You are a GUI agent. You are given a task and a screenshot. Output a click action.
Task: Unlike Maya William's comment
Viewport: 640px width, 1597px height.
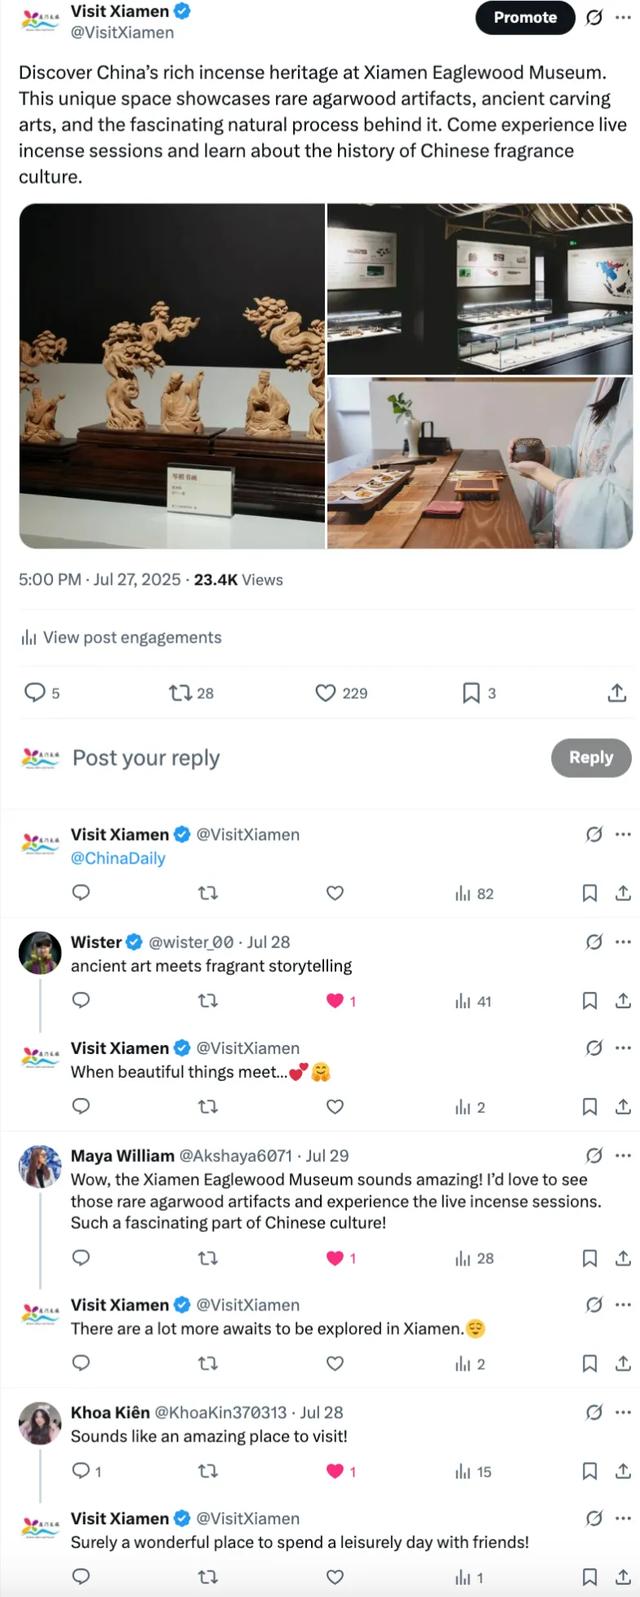pyautogui.click(x=341, y=1258)
